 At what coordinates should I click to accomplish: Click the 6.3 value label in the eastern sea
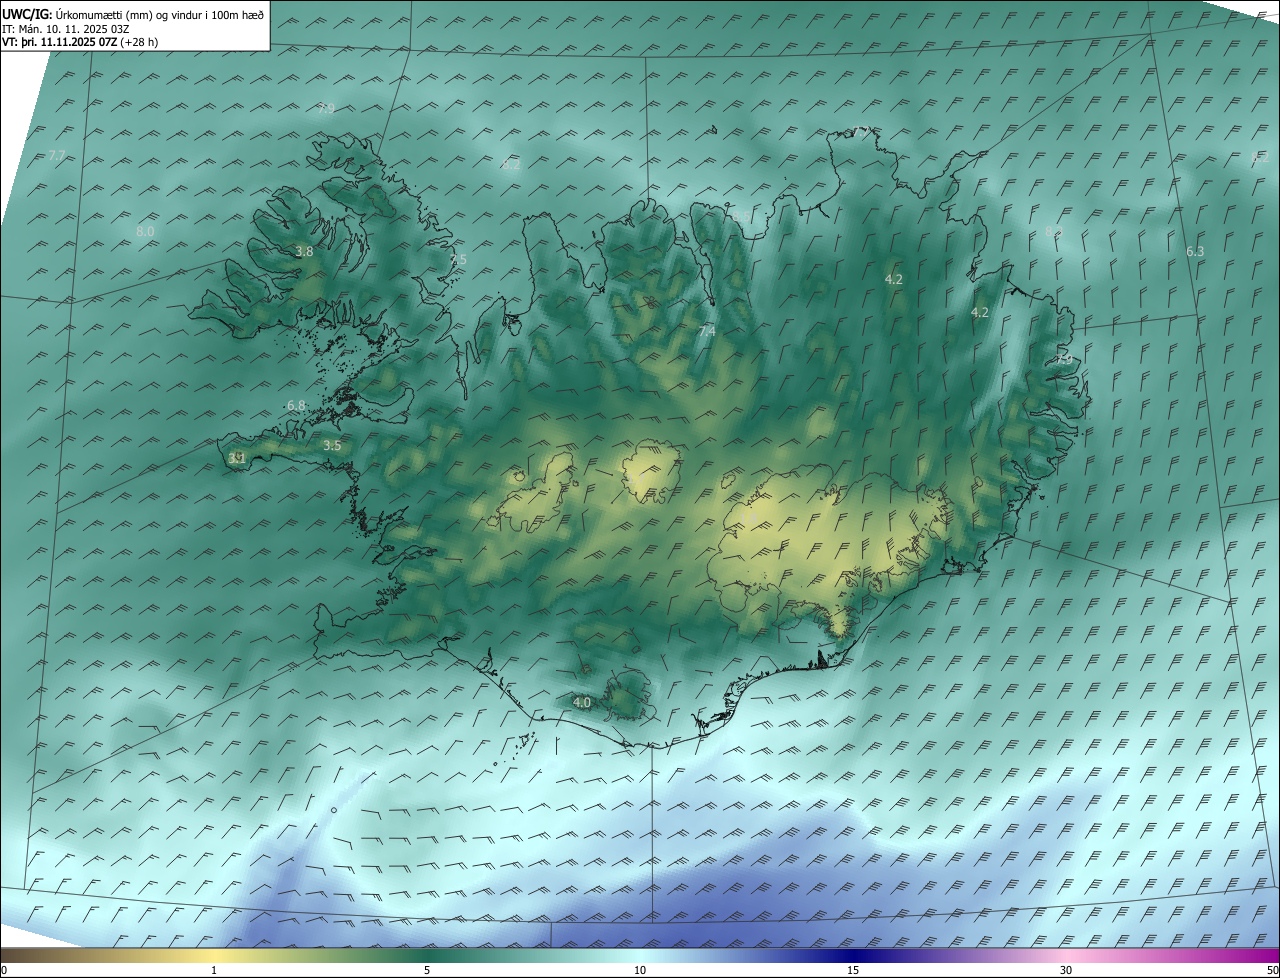coord(1195,252)
